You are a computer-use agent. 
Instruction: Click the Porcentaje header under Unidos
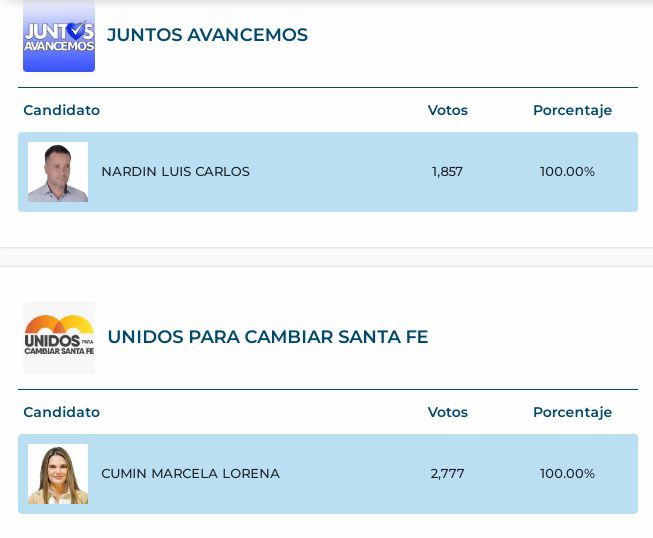coord(573,412)
